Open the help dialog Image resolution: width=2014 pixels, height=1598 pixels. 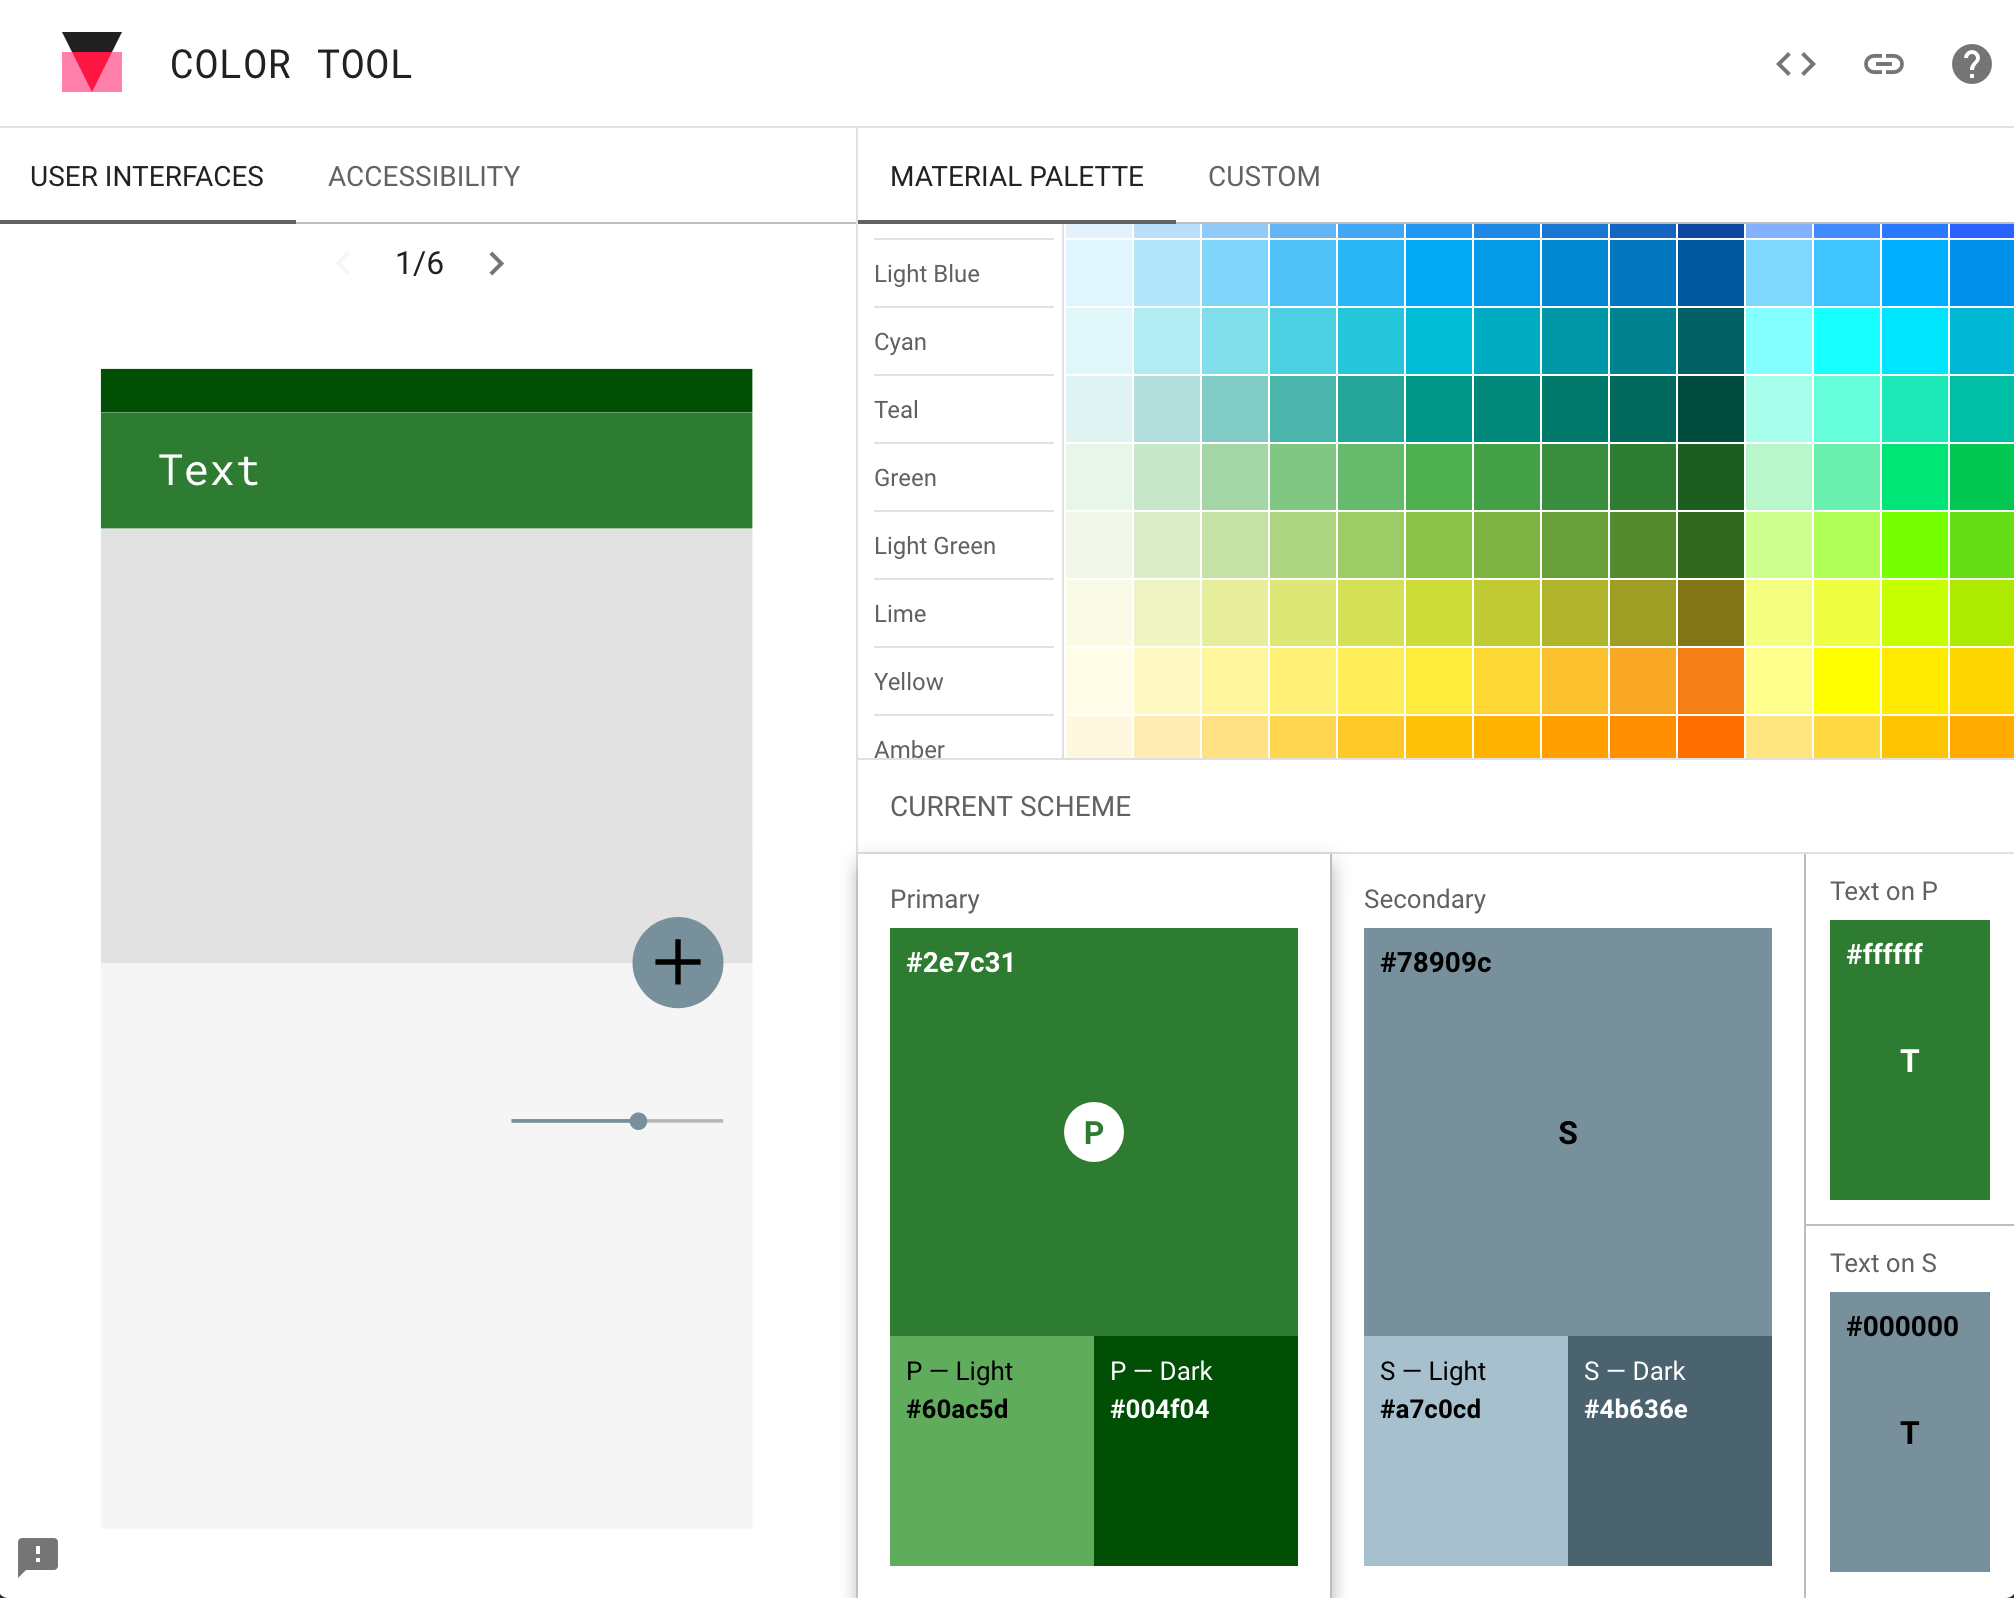click(1968, 63)
